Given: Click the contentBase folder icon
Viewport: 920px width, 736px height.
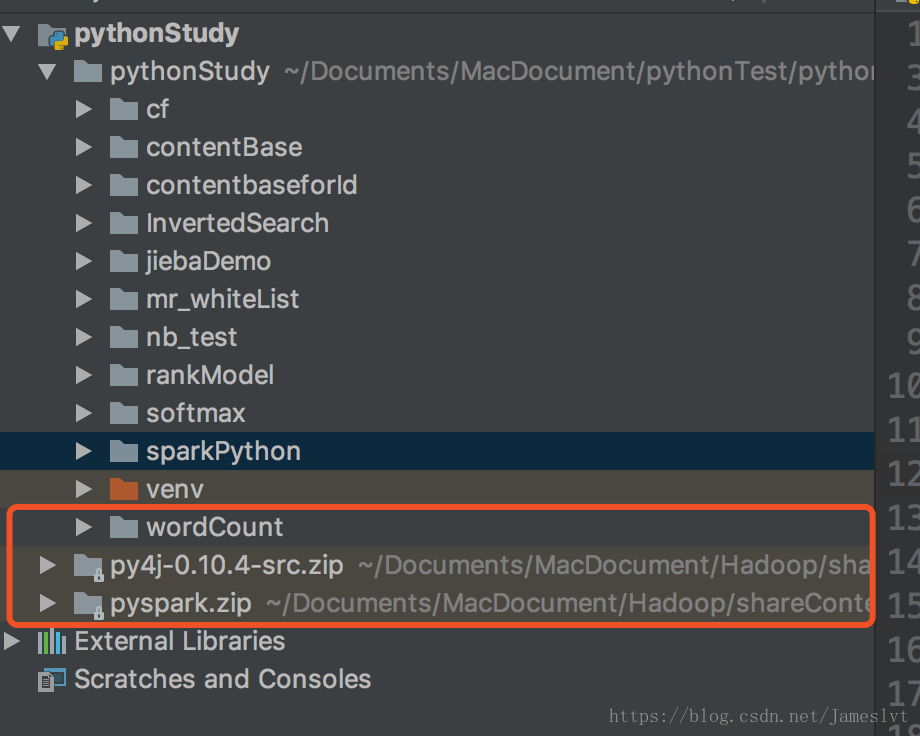Looking at the screenshot, I should tap(124, 147).
